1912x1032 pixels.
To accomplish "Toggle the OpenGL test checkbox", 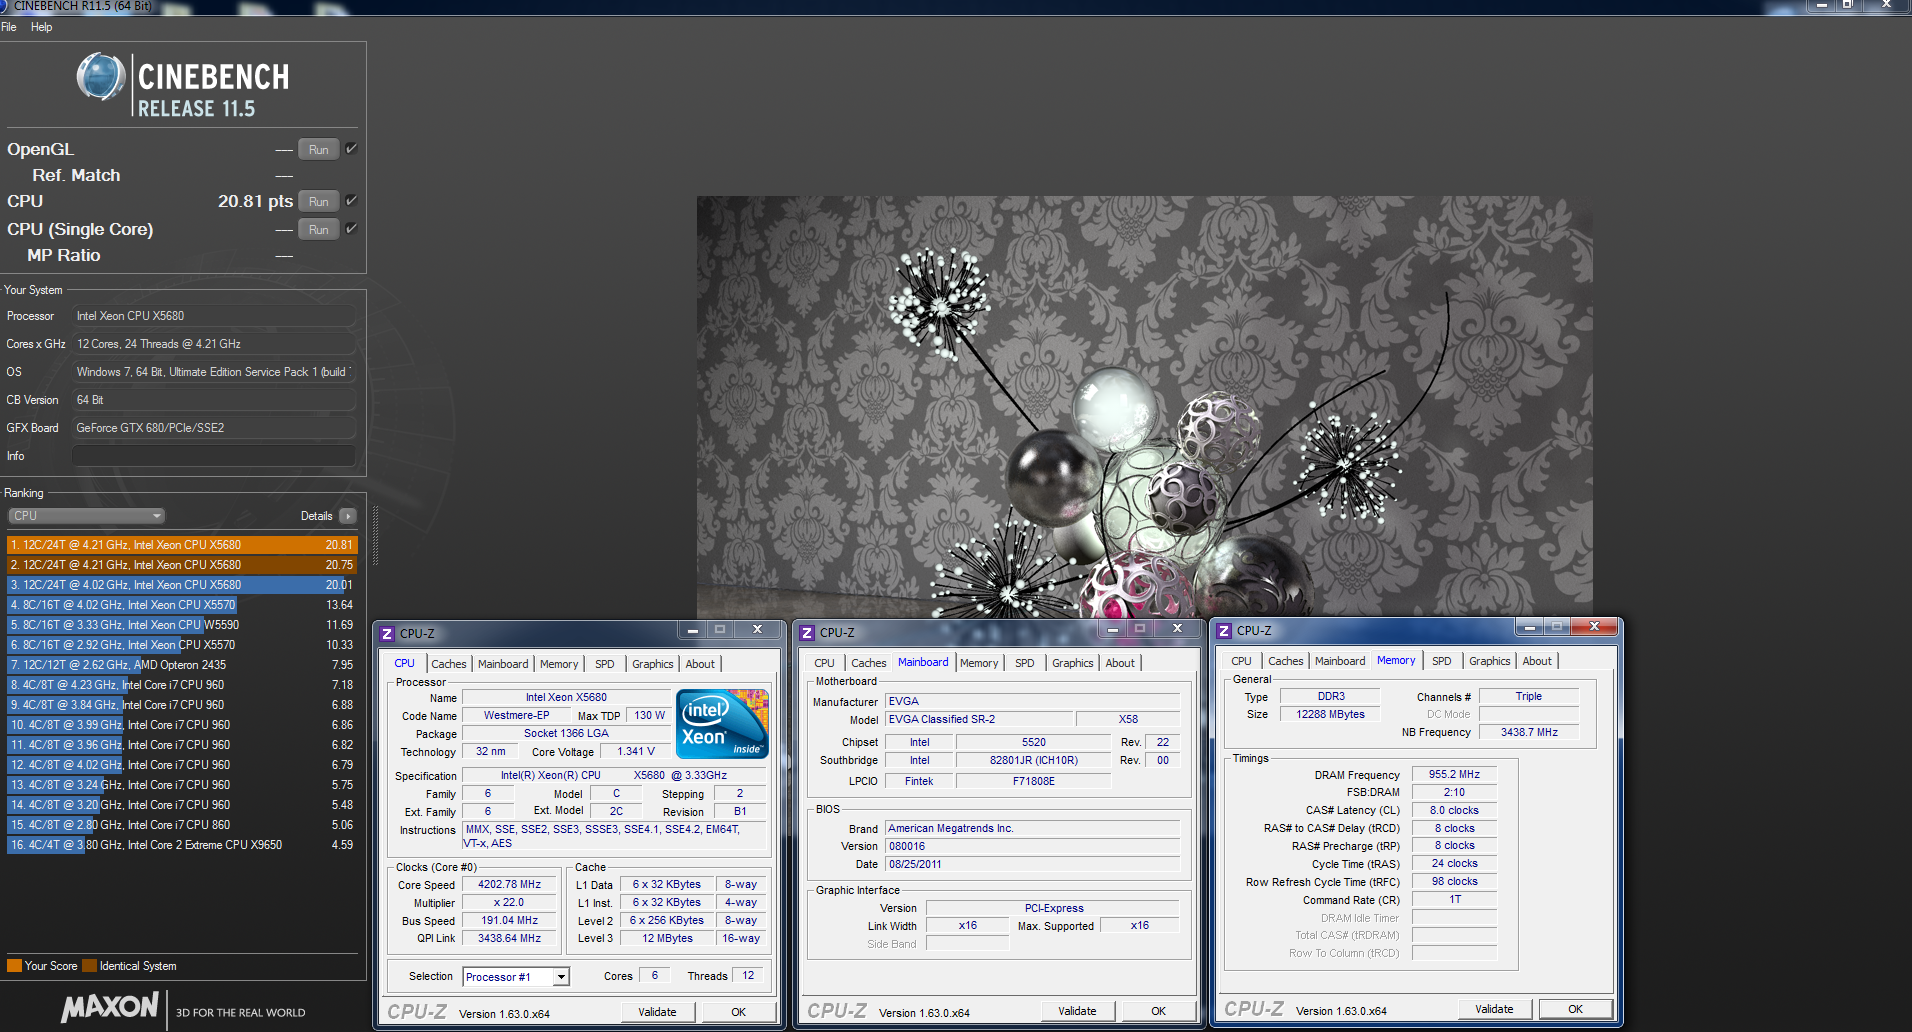I will pos(351,148).
